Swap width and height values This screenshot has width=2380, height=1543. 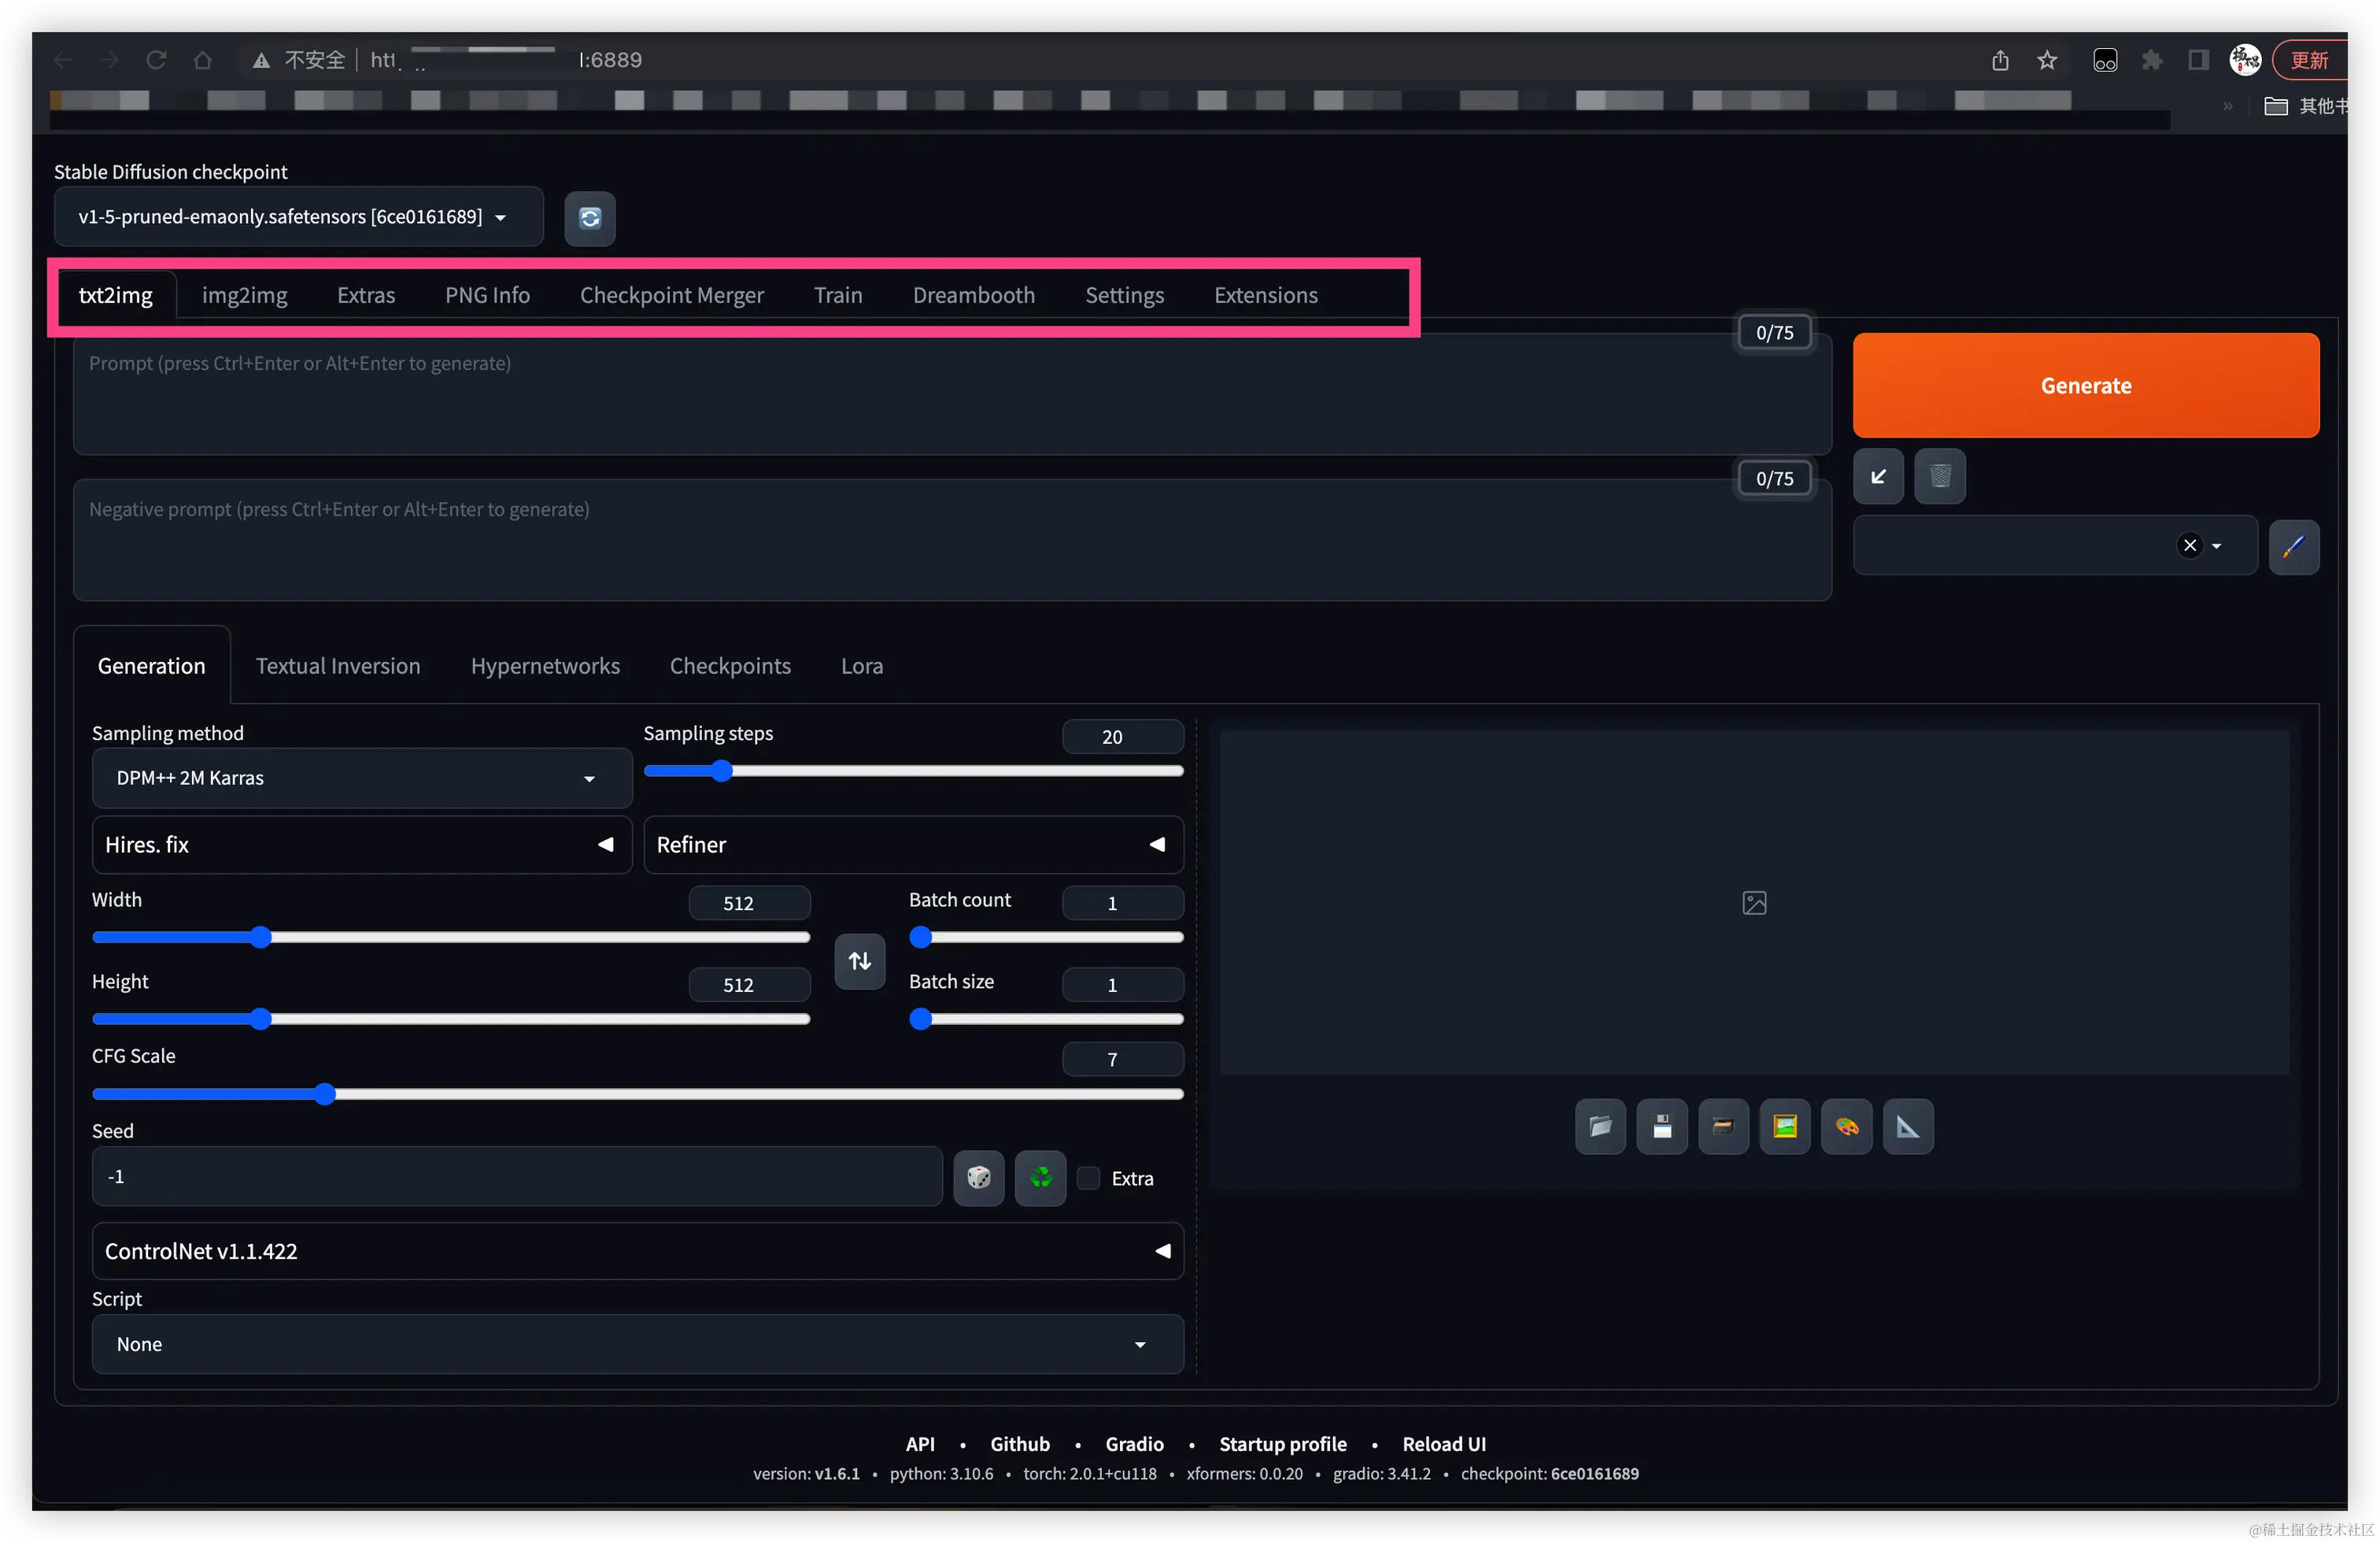[x=859, y=961]
